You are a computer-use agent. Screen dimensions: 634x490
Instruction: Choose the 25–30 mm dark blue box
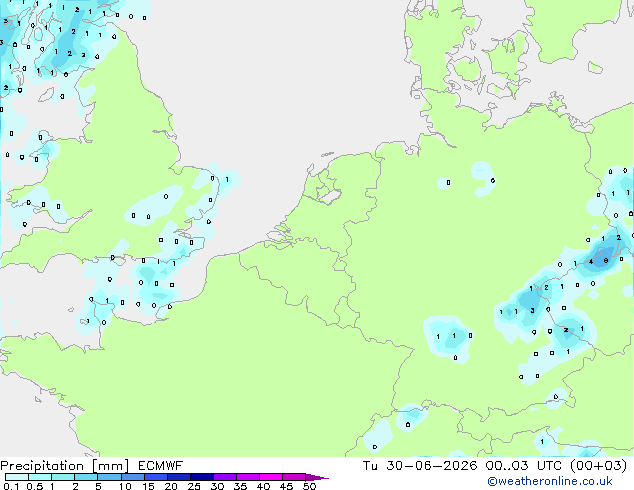[x=202, y=477]
